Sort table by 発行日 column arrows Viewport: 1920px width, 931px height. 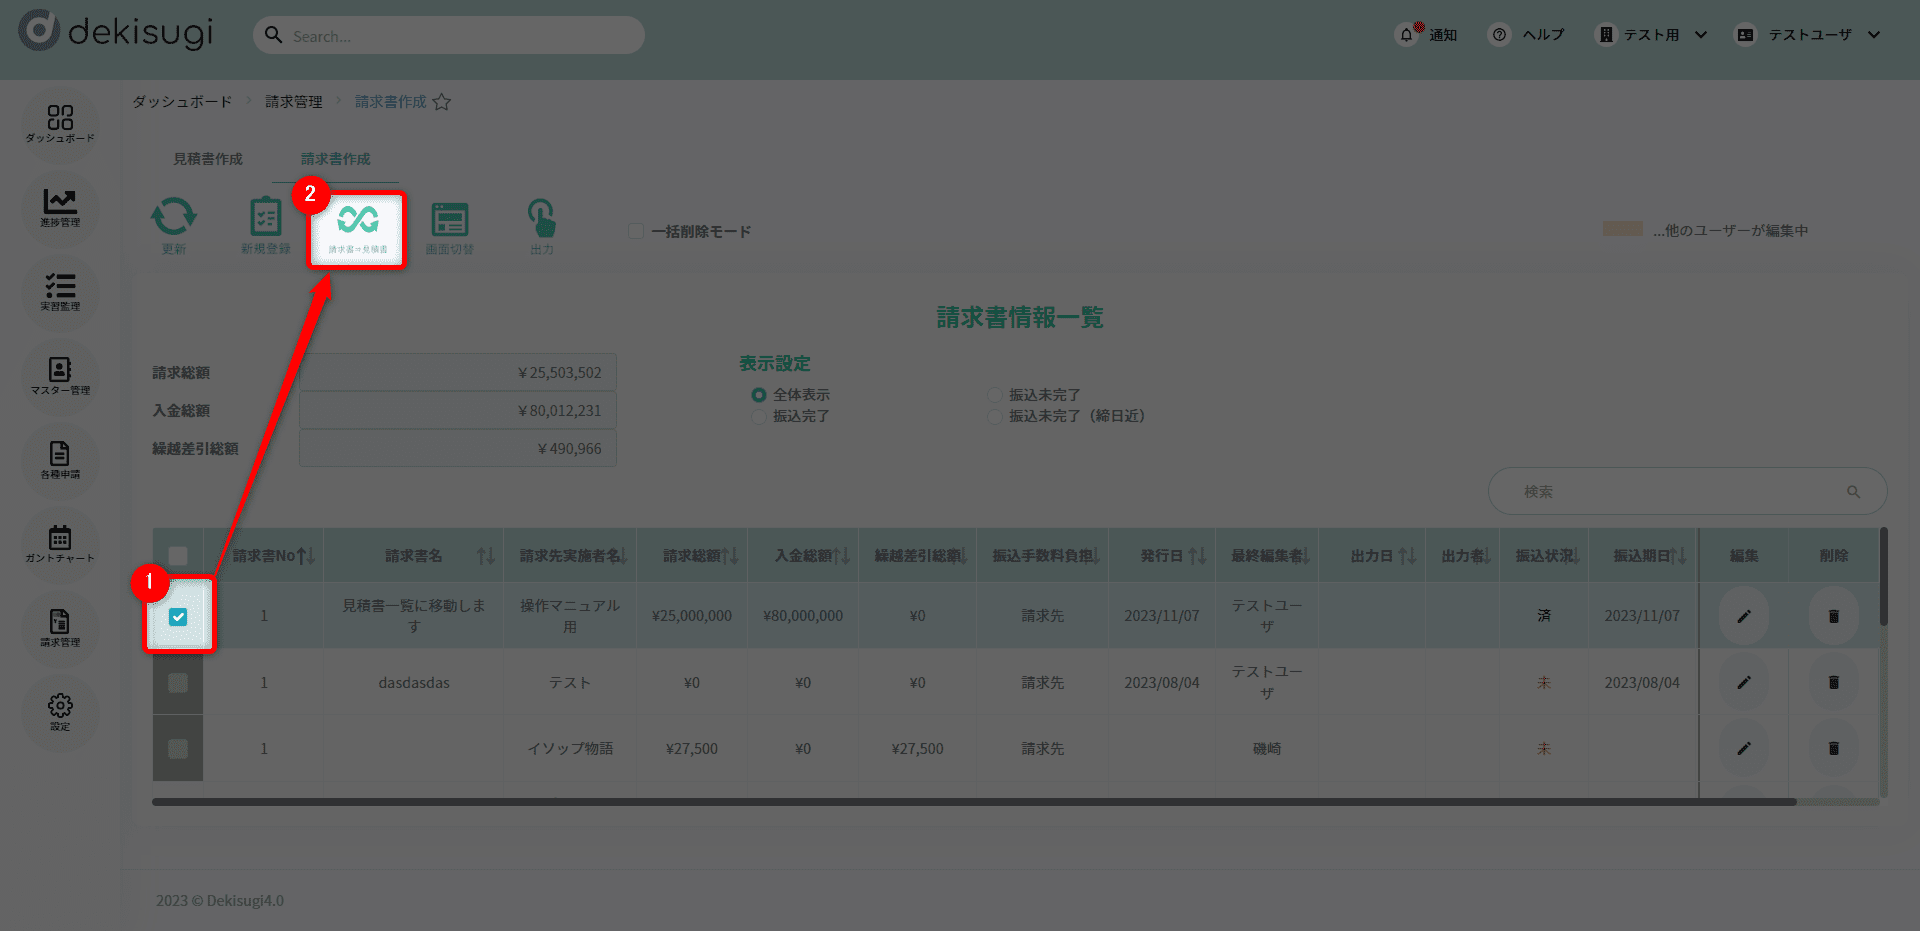pos(1196,556)
